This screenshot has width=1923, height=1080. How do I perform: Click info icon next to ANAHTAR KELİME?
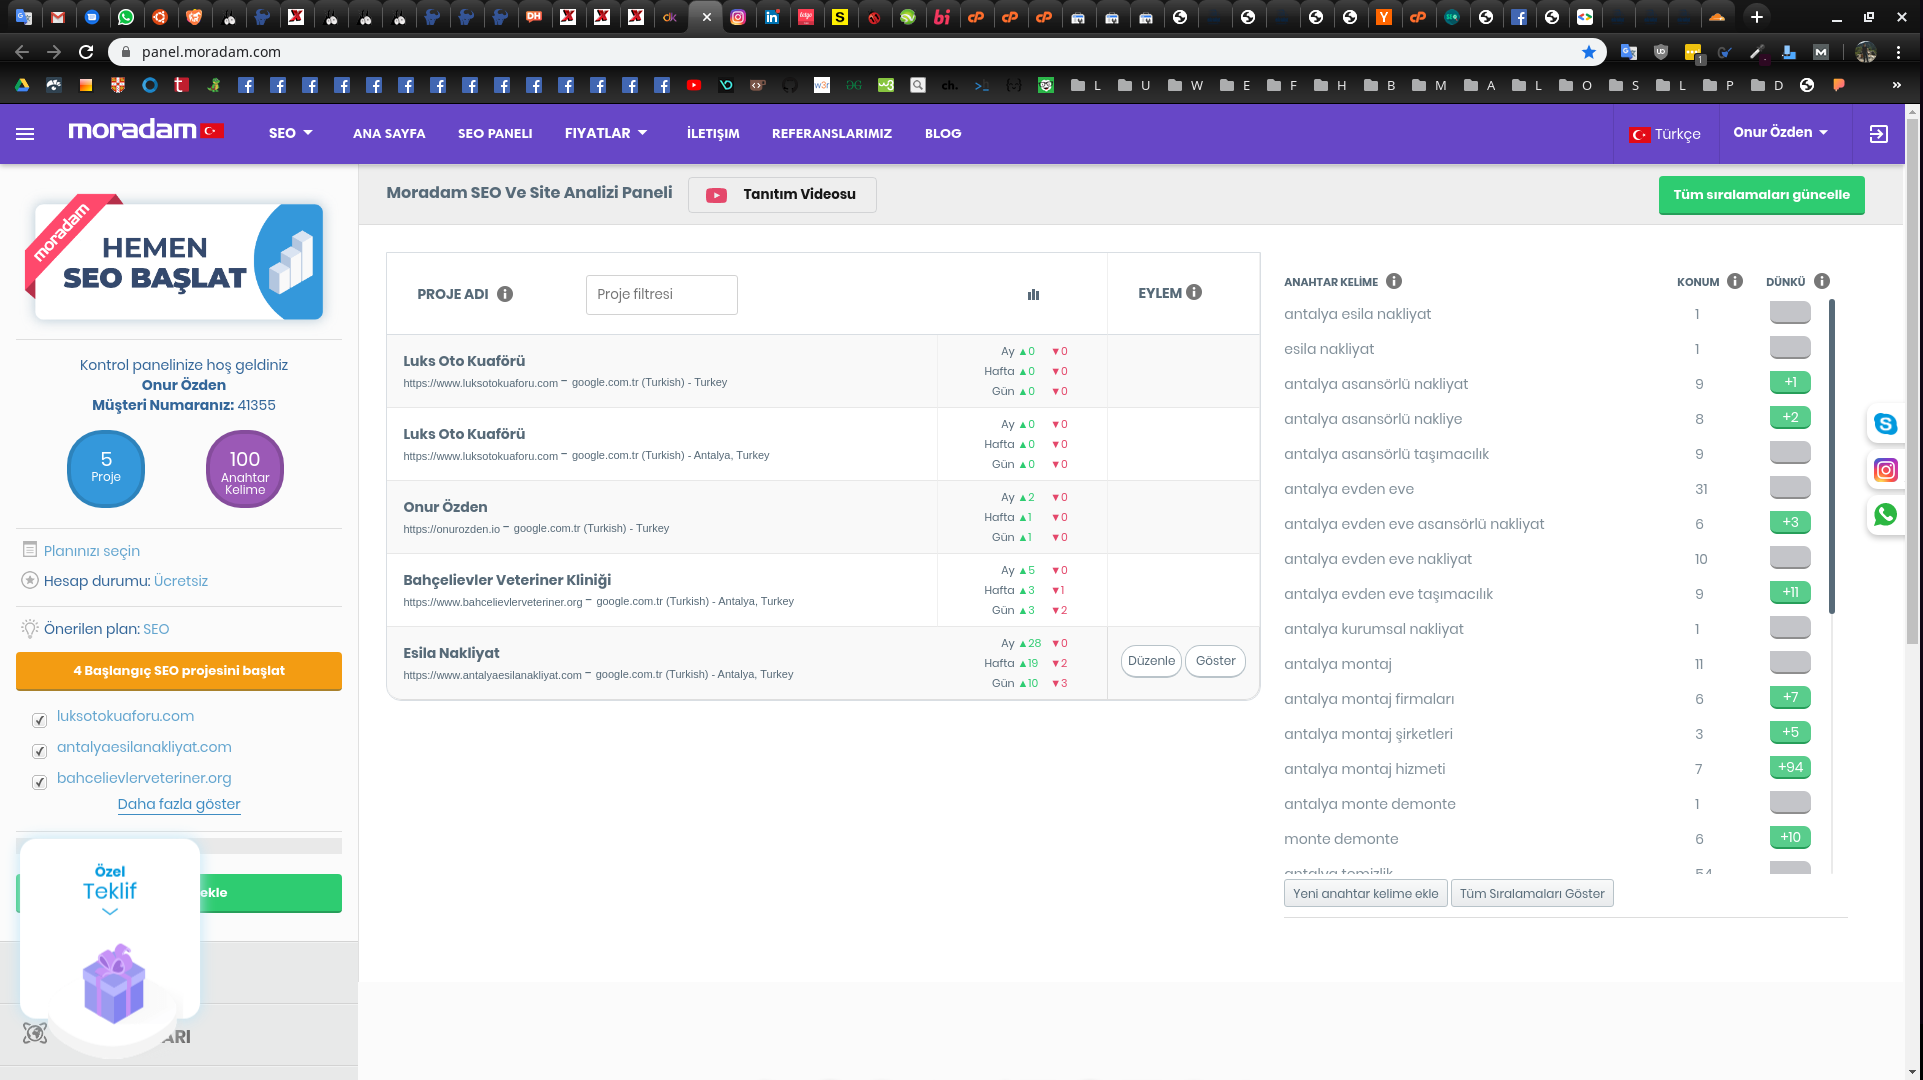1394,281
